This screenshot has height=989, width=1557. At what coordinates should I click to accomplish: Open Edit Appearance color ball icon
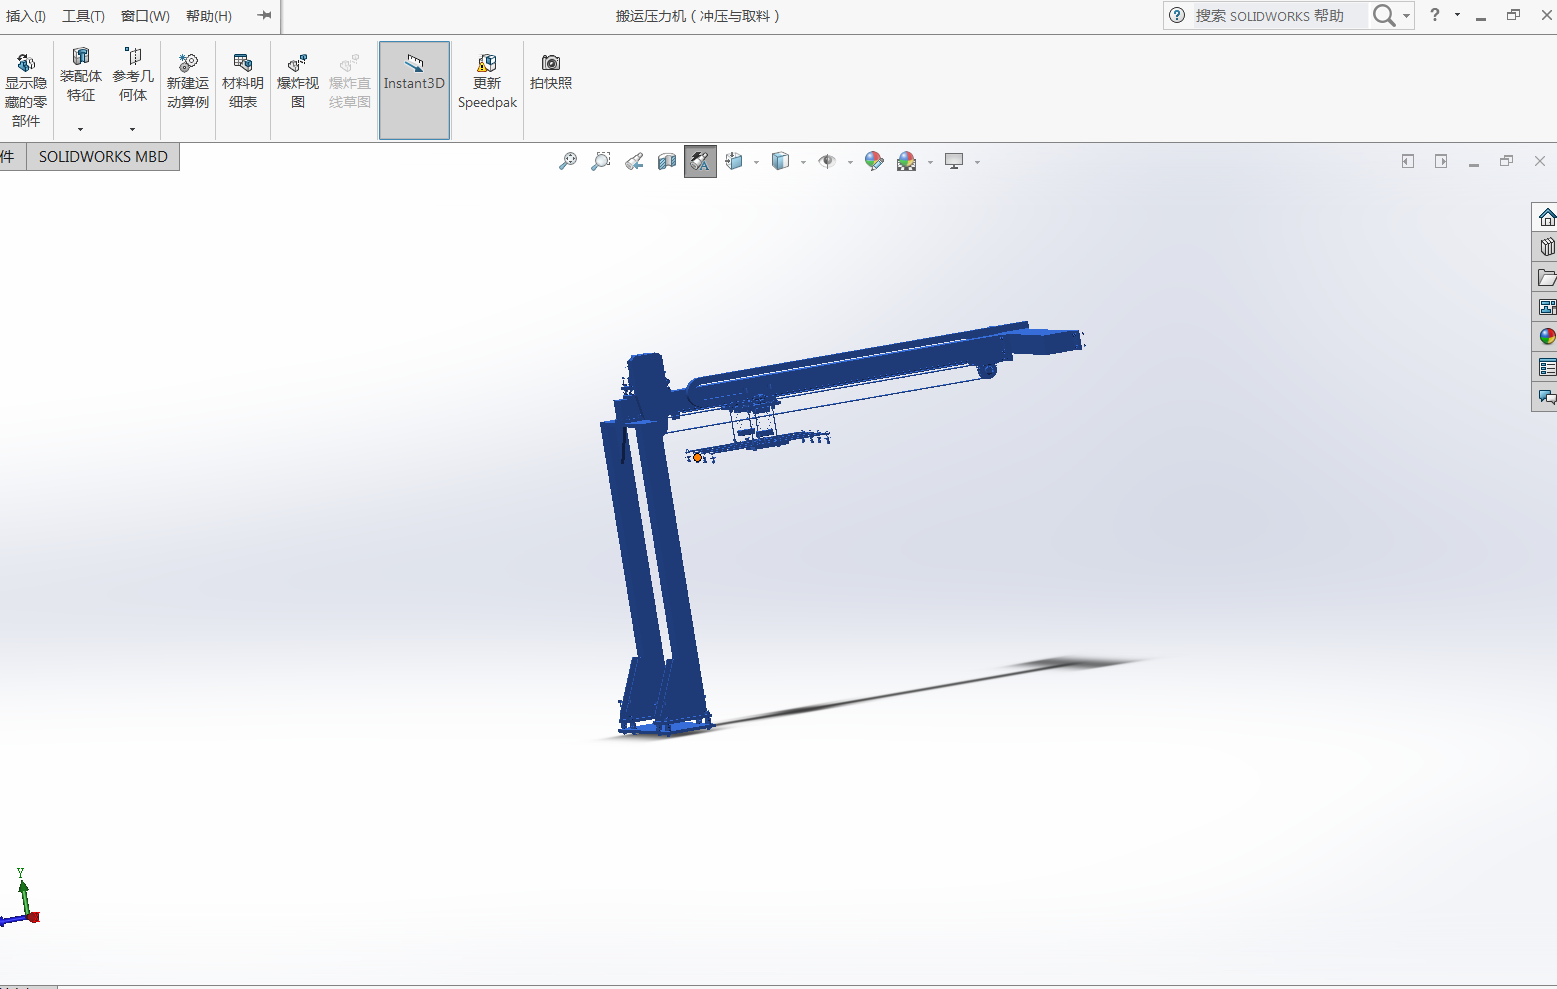(874, 161)
